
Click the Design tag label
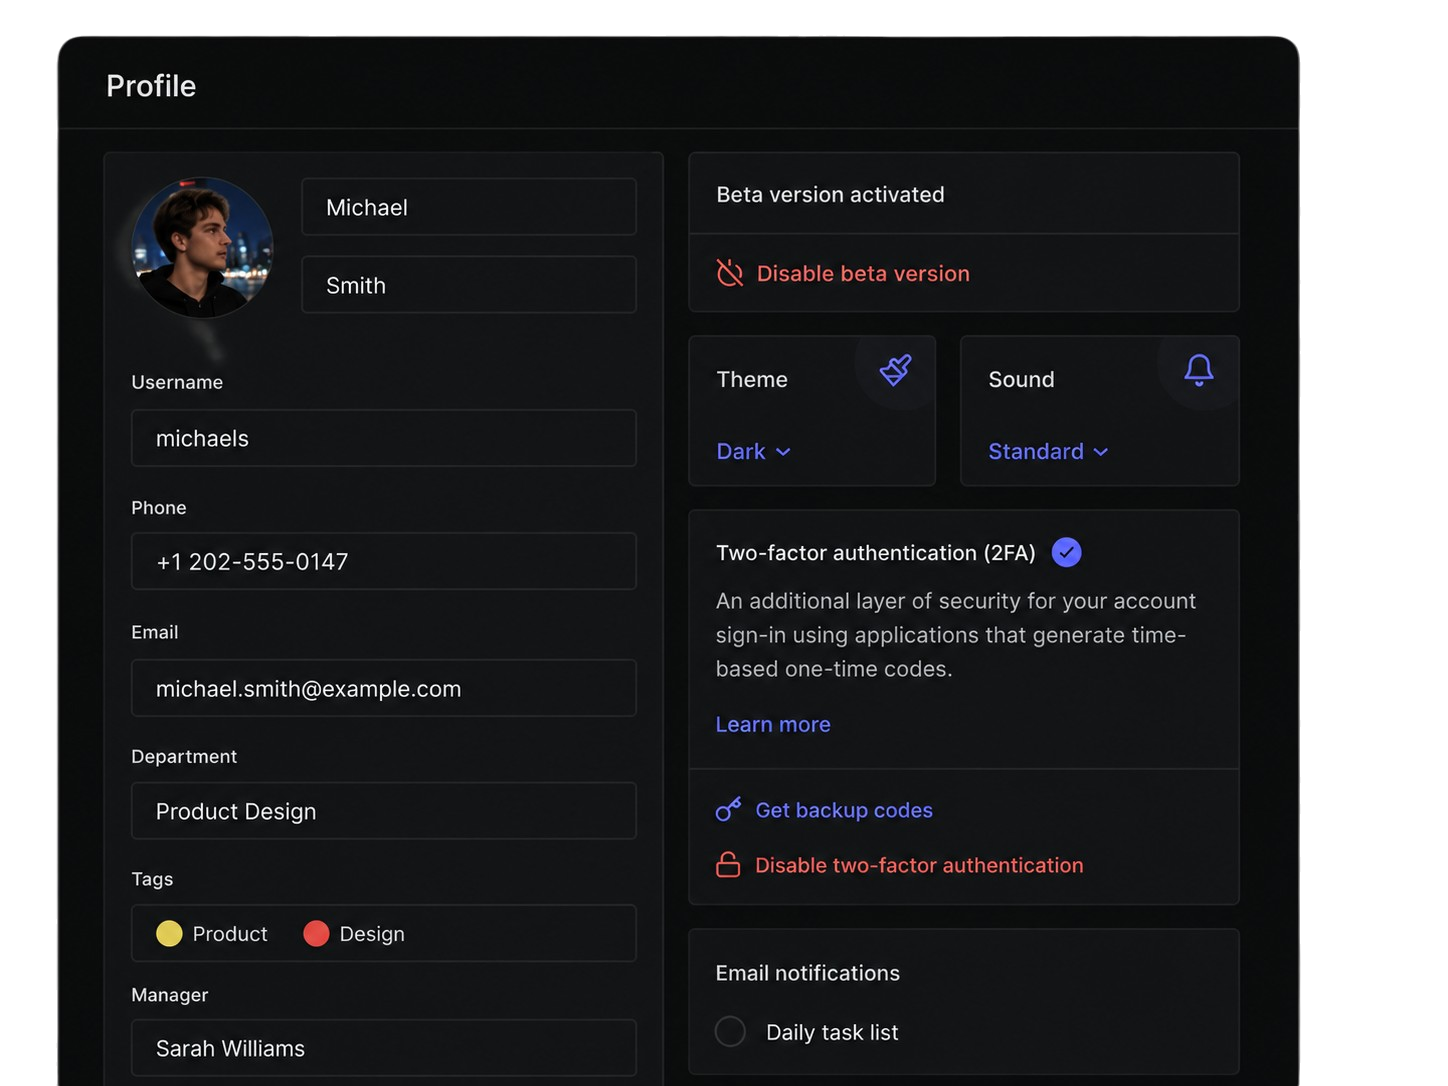[x=372, y=933]
